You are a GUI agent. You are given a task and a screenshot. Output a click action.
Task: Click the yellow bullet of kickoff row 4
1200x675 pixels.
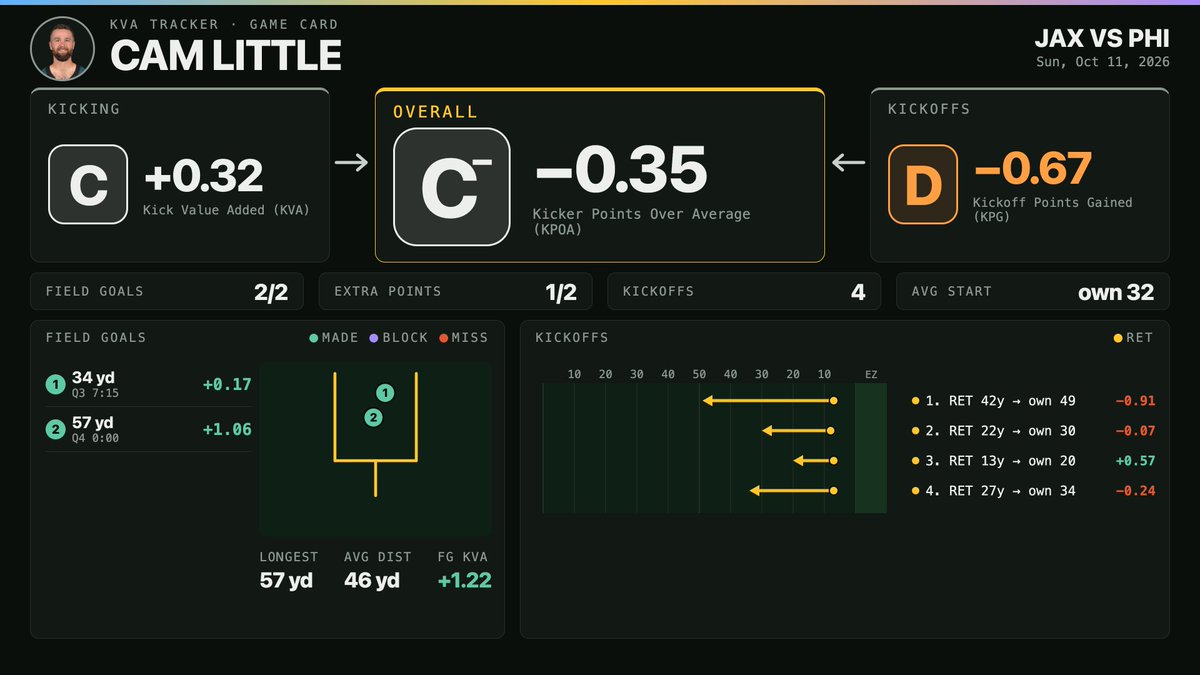(x=915, y=491)
